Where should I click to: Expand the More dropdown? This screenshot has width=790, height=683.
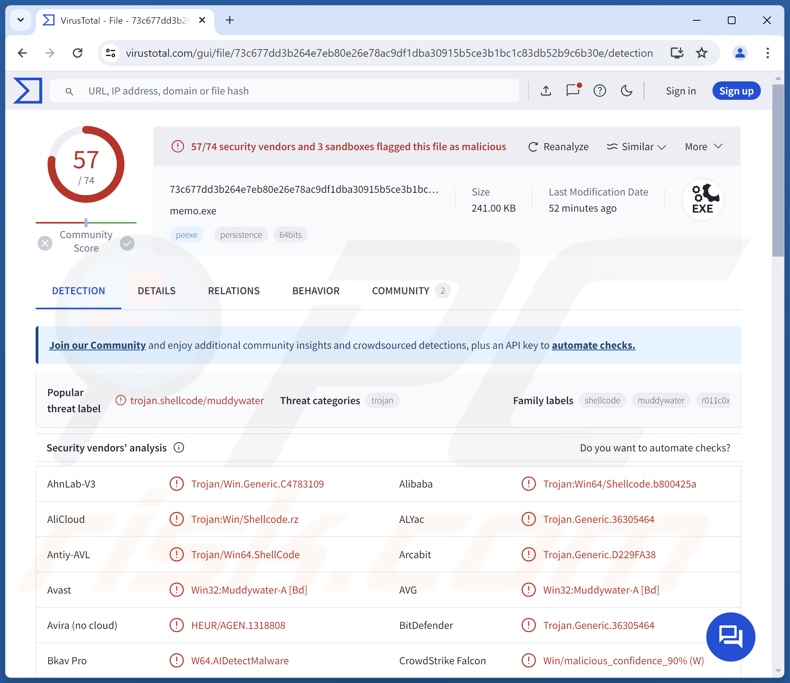(x=703, y=147)
